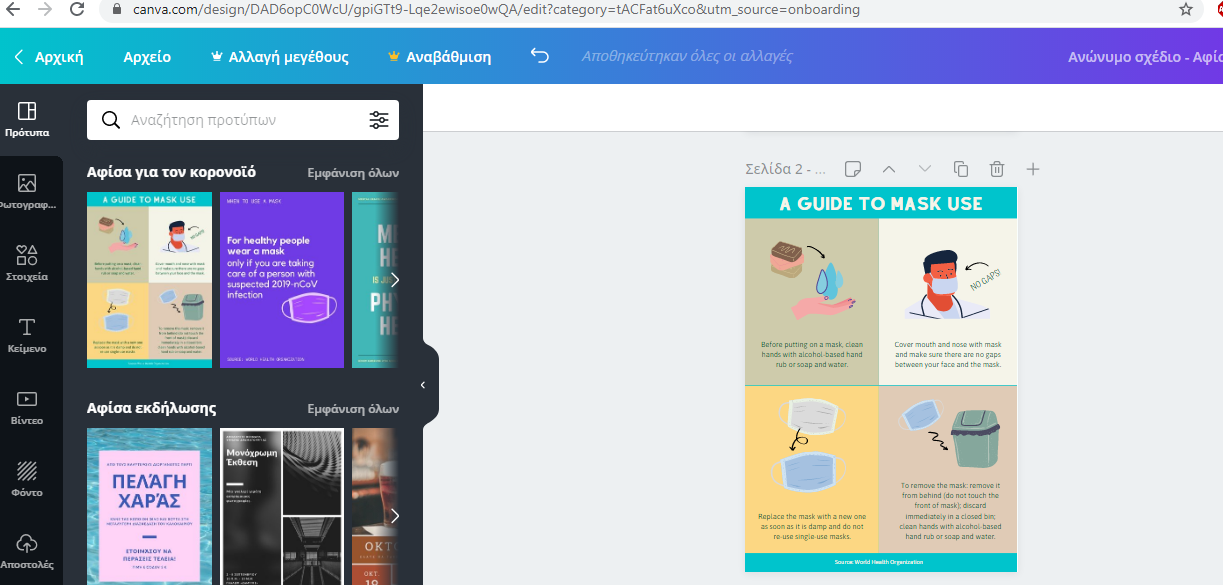This screenshot has width=1223, height=585.
Task: Add new page with plus icon
Action: click(1033, 169)
